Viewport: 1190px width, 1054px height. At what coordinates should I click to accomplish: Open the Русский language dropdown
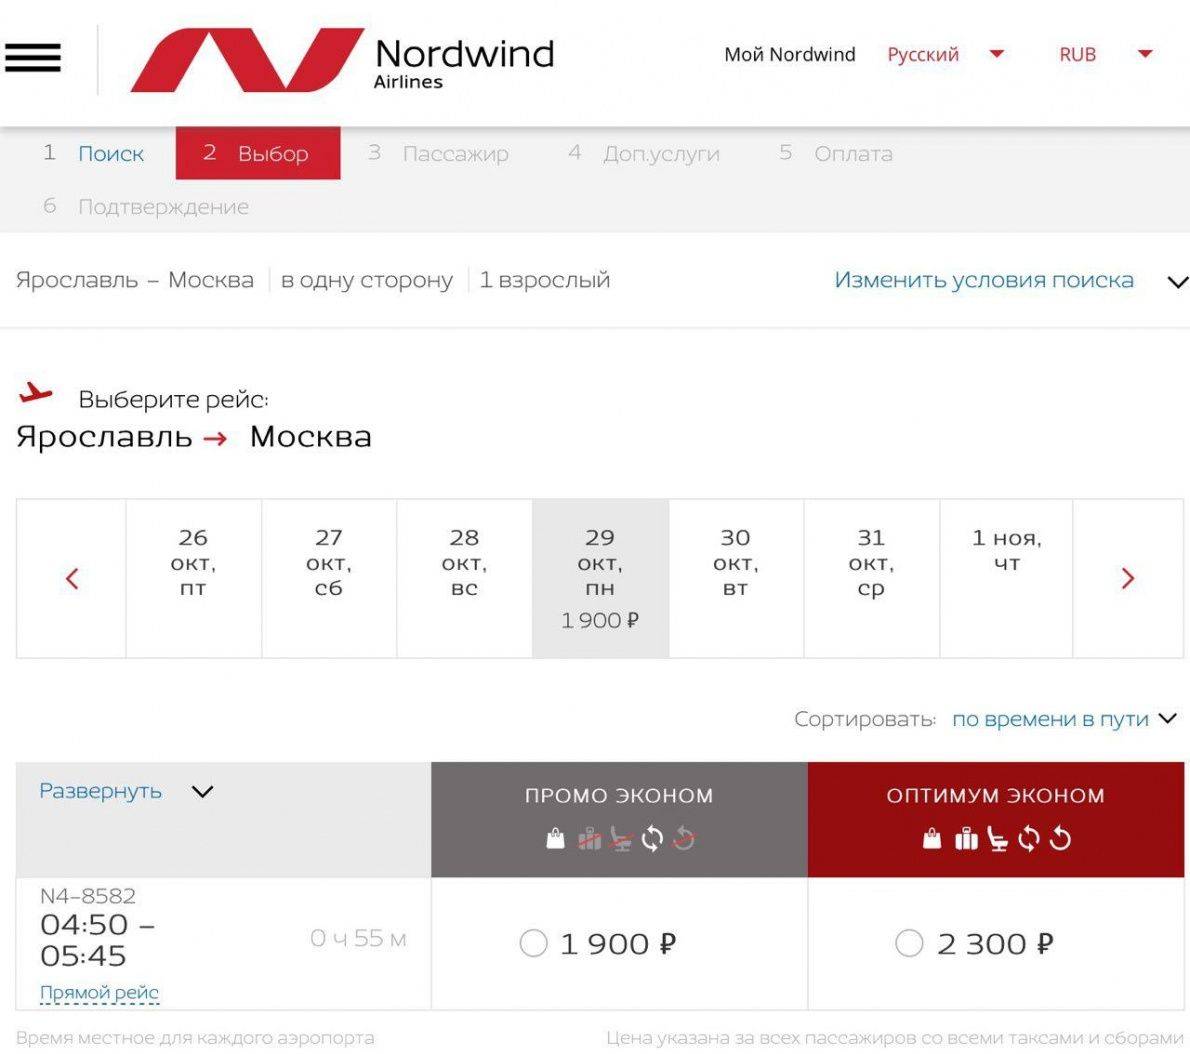[x=946, y=55]
